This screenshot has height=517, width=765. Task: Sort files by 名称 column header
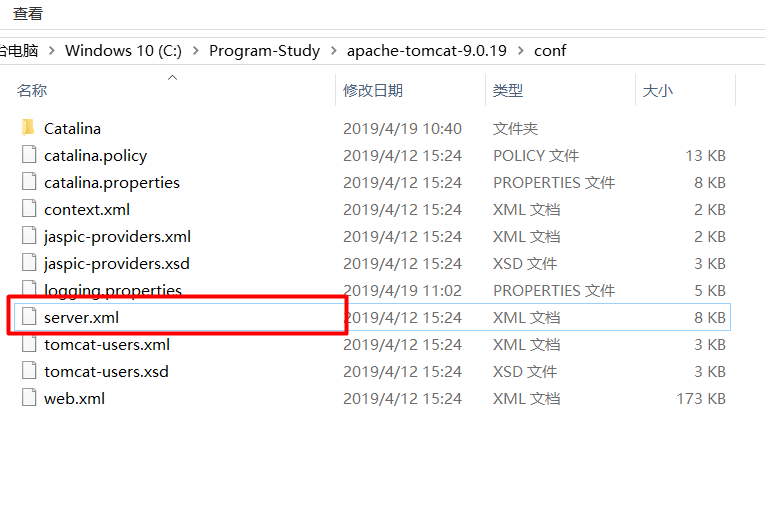32,91
